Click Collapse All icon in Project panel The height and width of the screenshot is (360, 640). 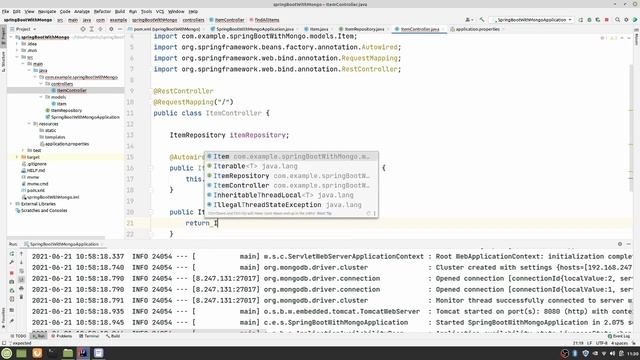(x=100, y=29)
